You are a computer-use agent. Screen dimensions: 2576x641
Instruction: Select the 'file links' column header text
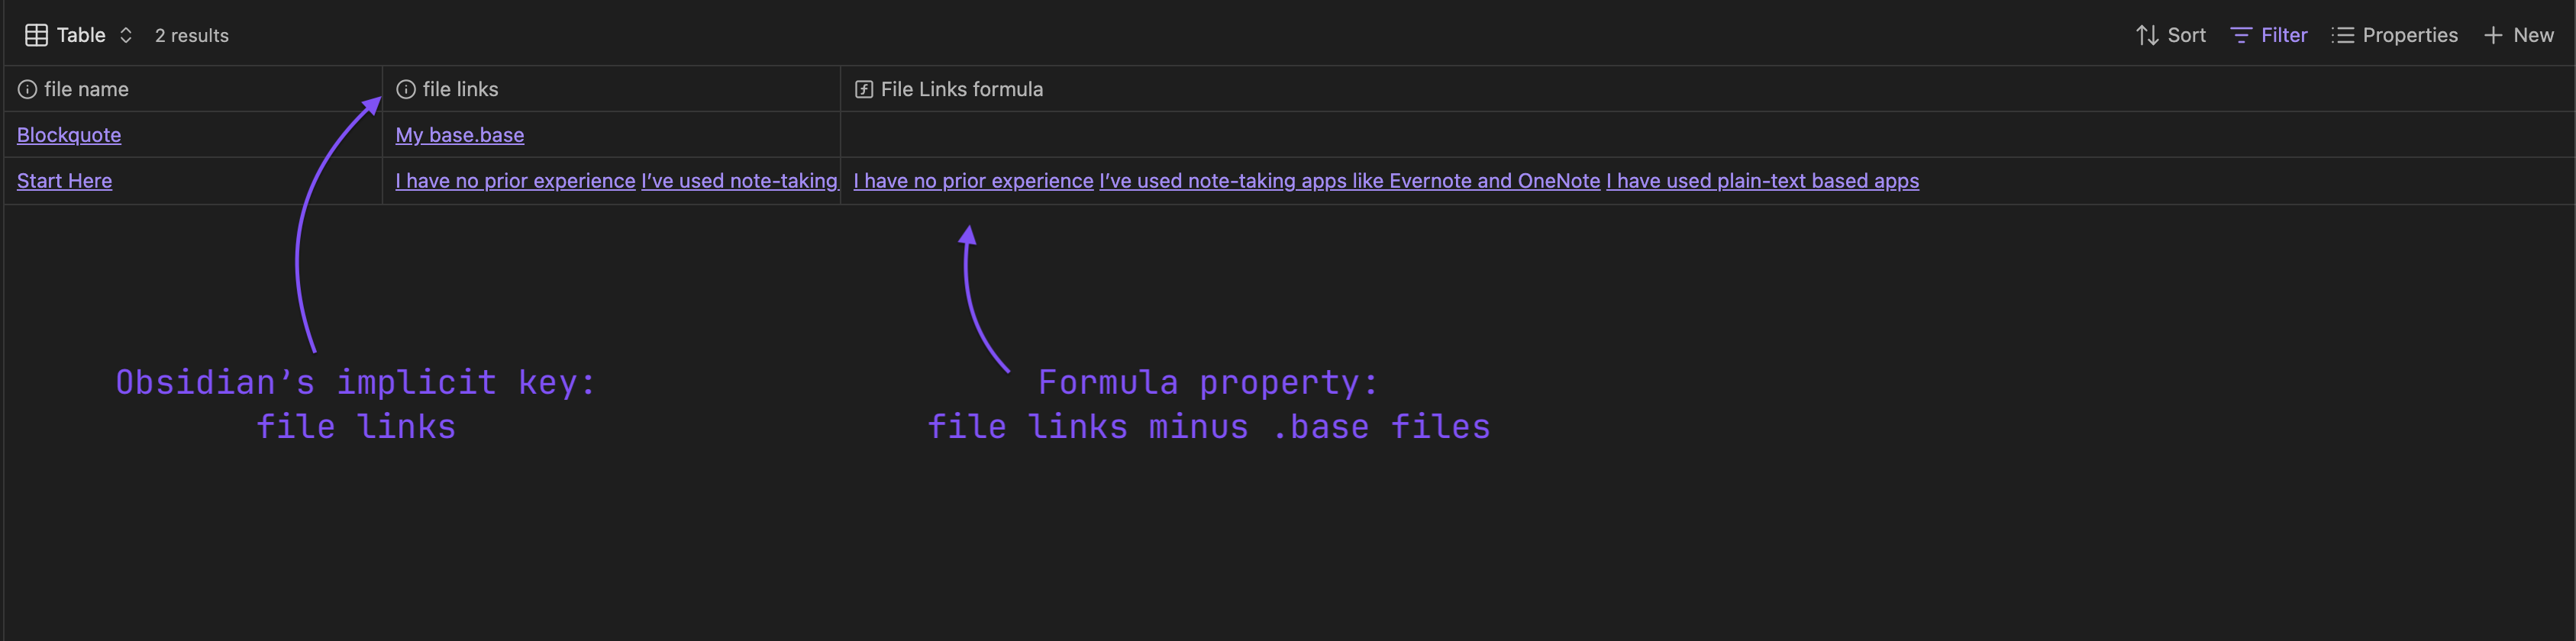[460, 89]
